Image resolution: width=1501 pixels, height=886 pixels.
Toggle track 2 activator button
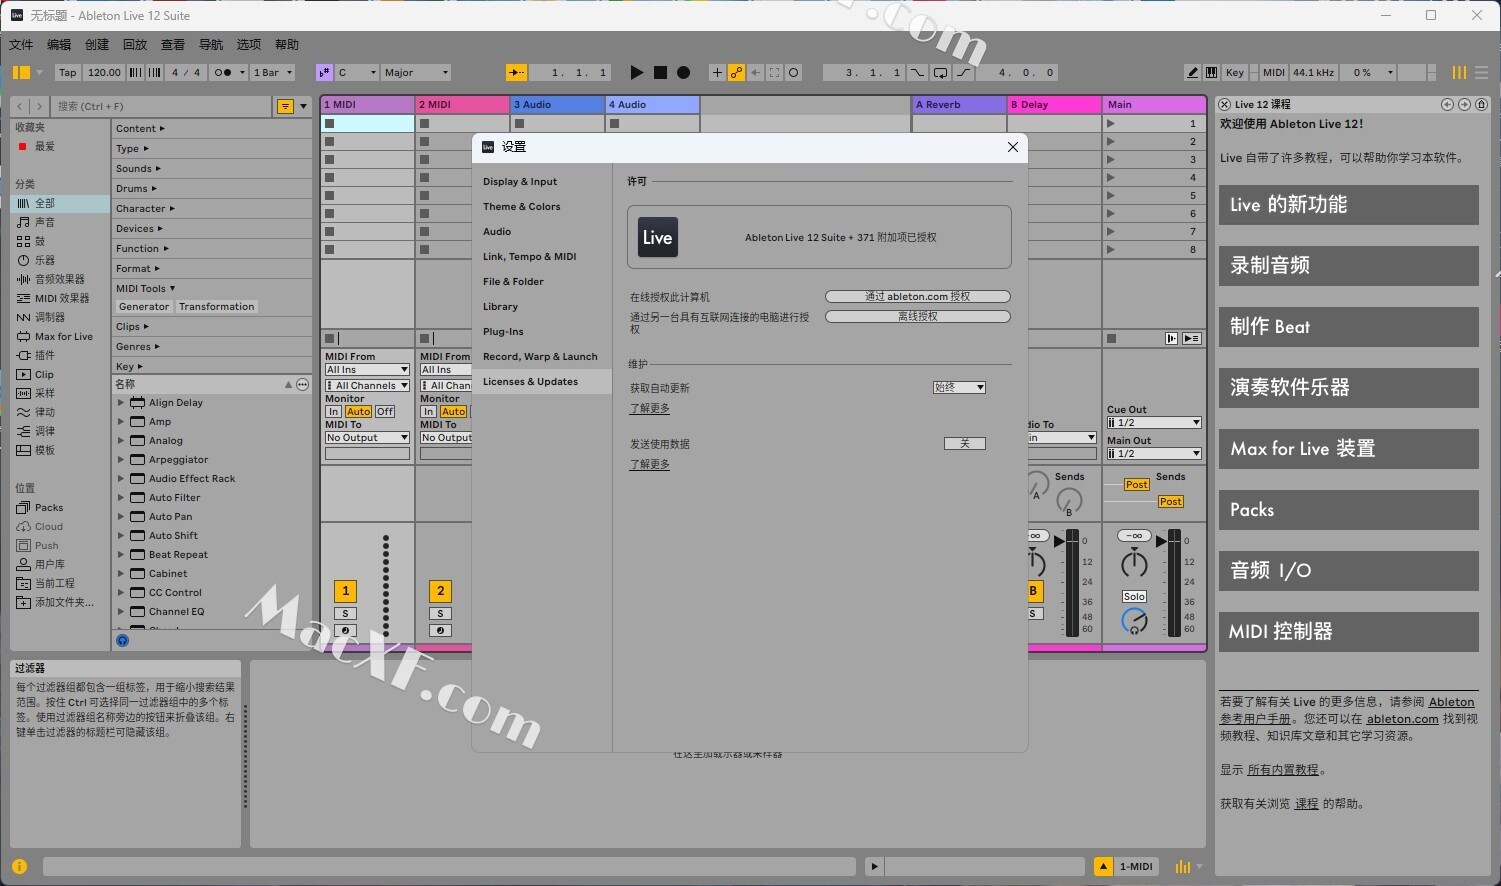[x=440, y=591]
